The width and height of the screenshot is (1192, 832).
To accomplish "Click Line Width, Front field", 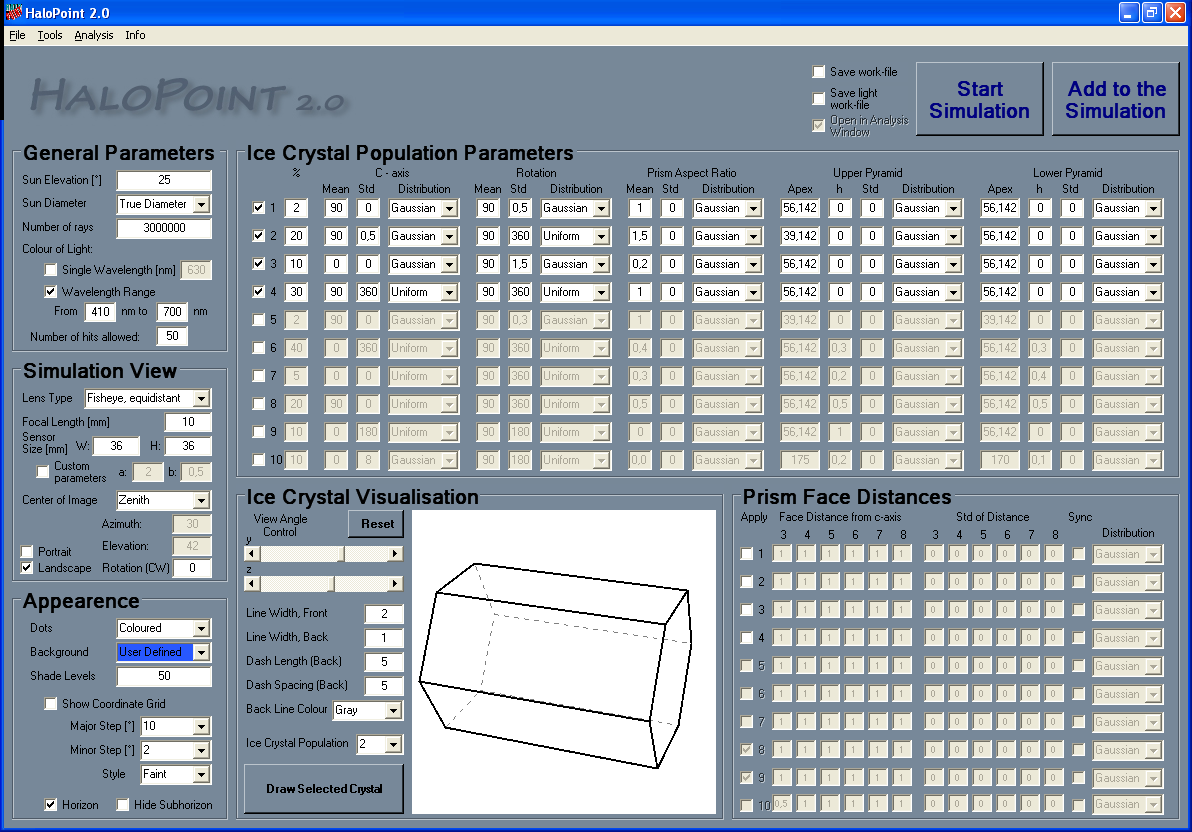I will (x=384, y=614).
